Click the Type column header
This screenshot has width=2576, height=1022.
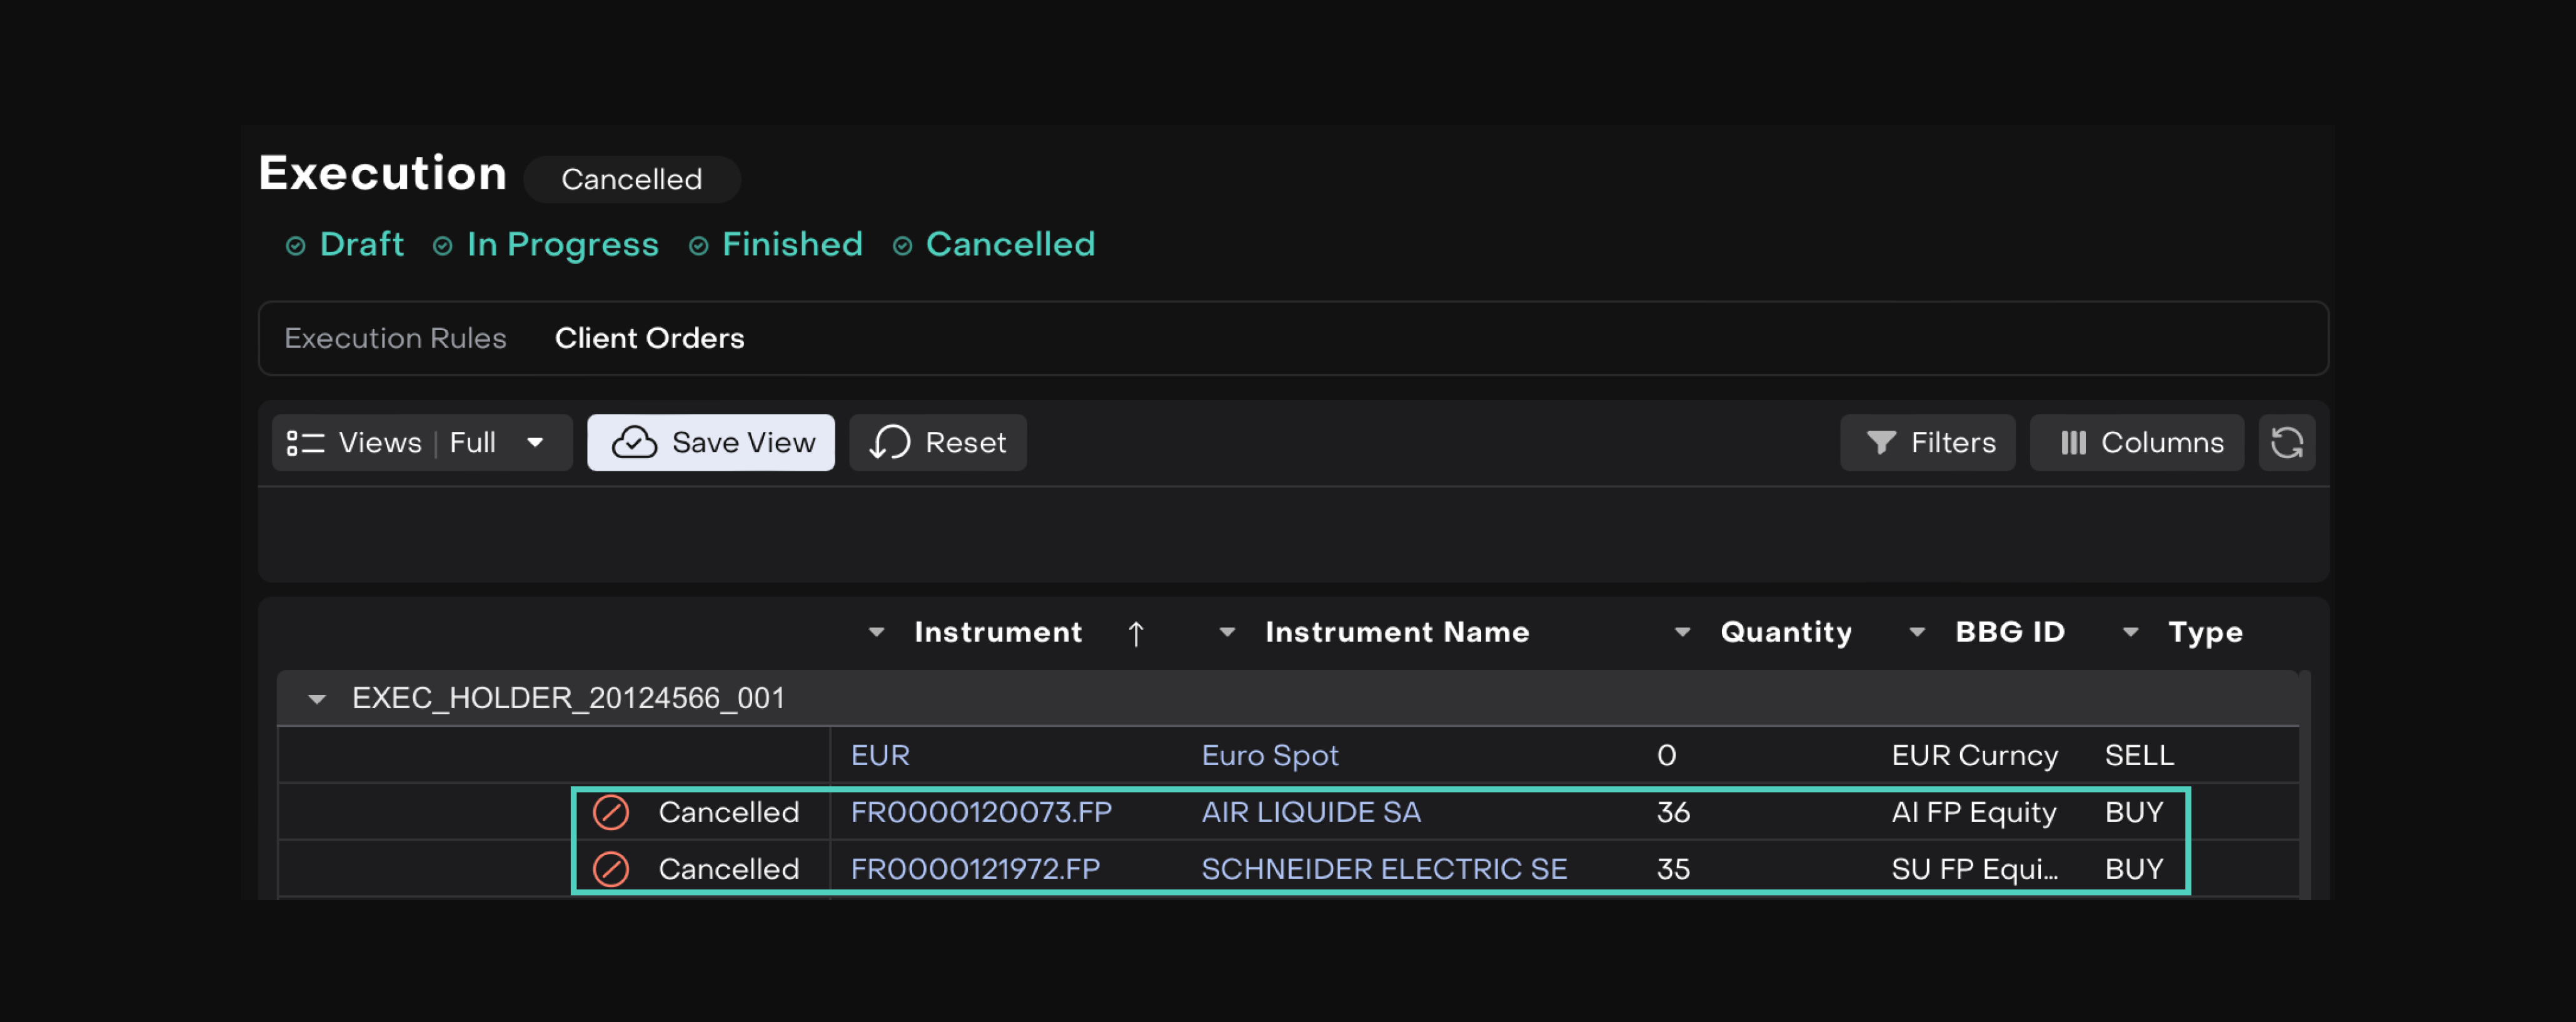2204,632
